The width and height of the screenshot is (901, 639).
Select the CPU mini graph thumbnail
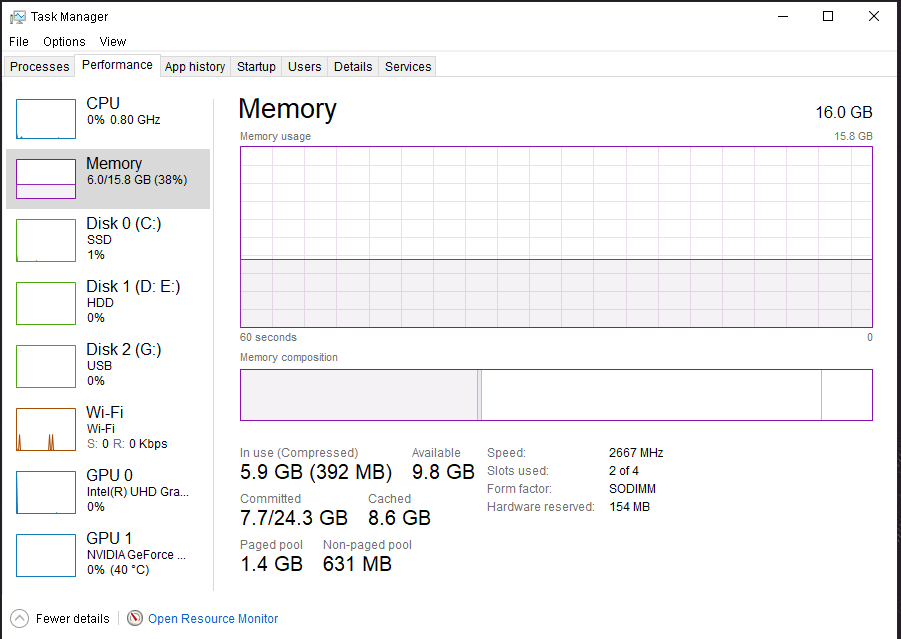tap(46, 119)
